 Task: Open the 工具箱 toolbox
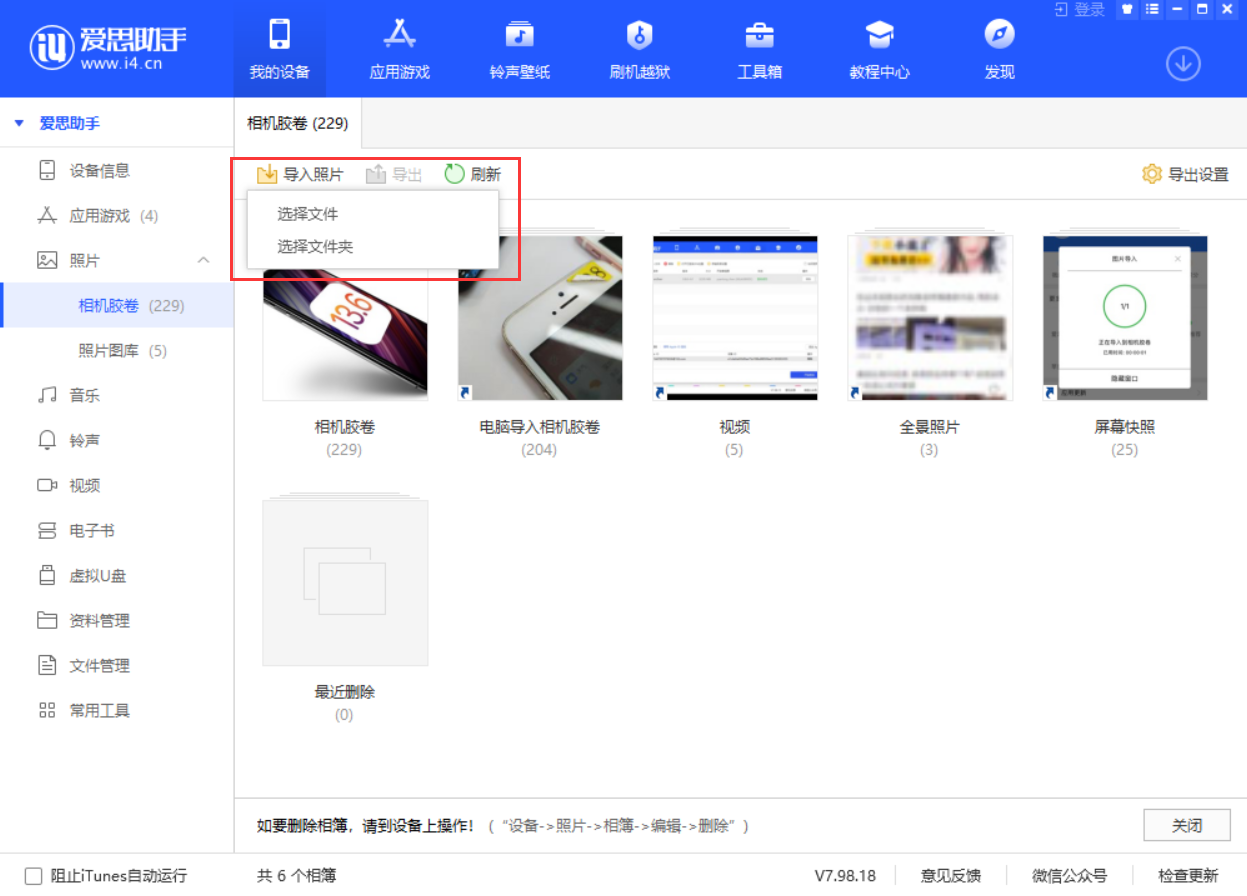click(759, 48)
